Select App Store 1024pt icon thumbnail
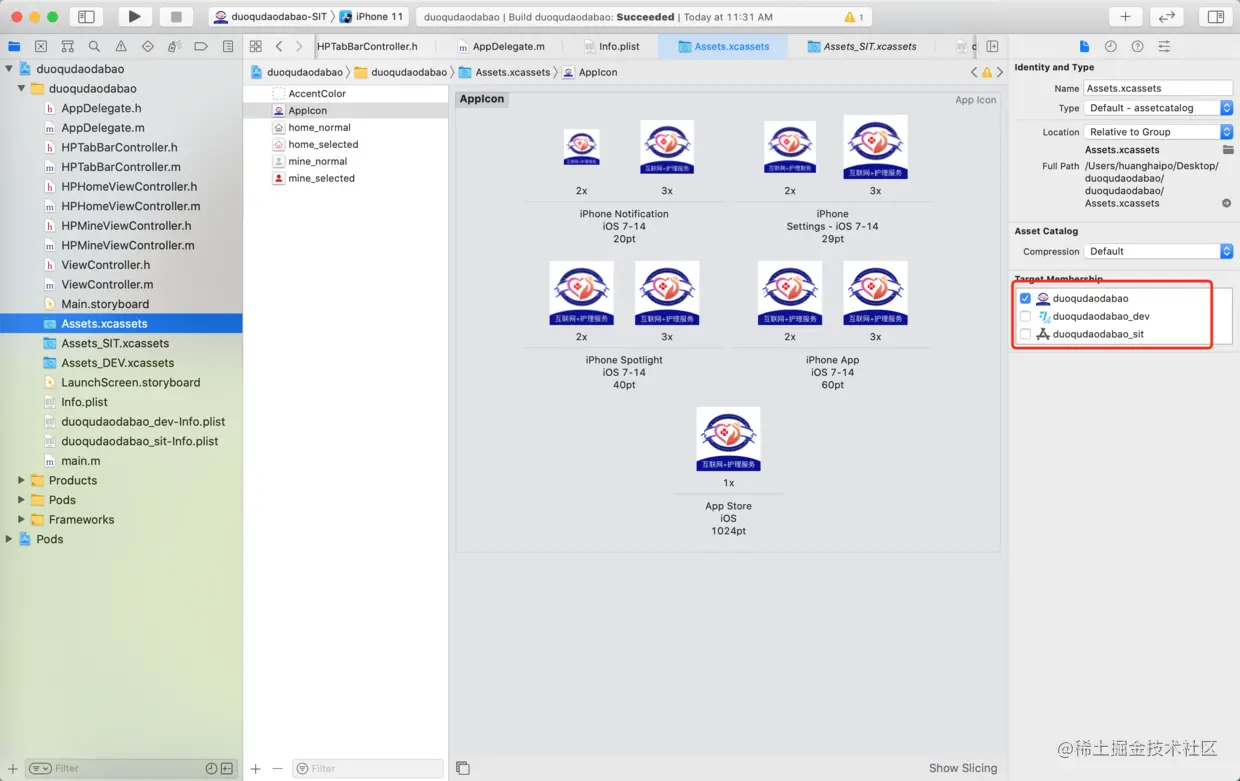1240x781 pixels. point(728,439)
